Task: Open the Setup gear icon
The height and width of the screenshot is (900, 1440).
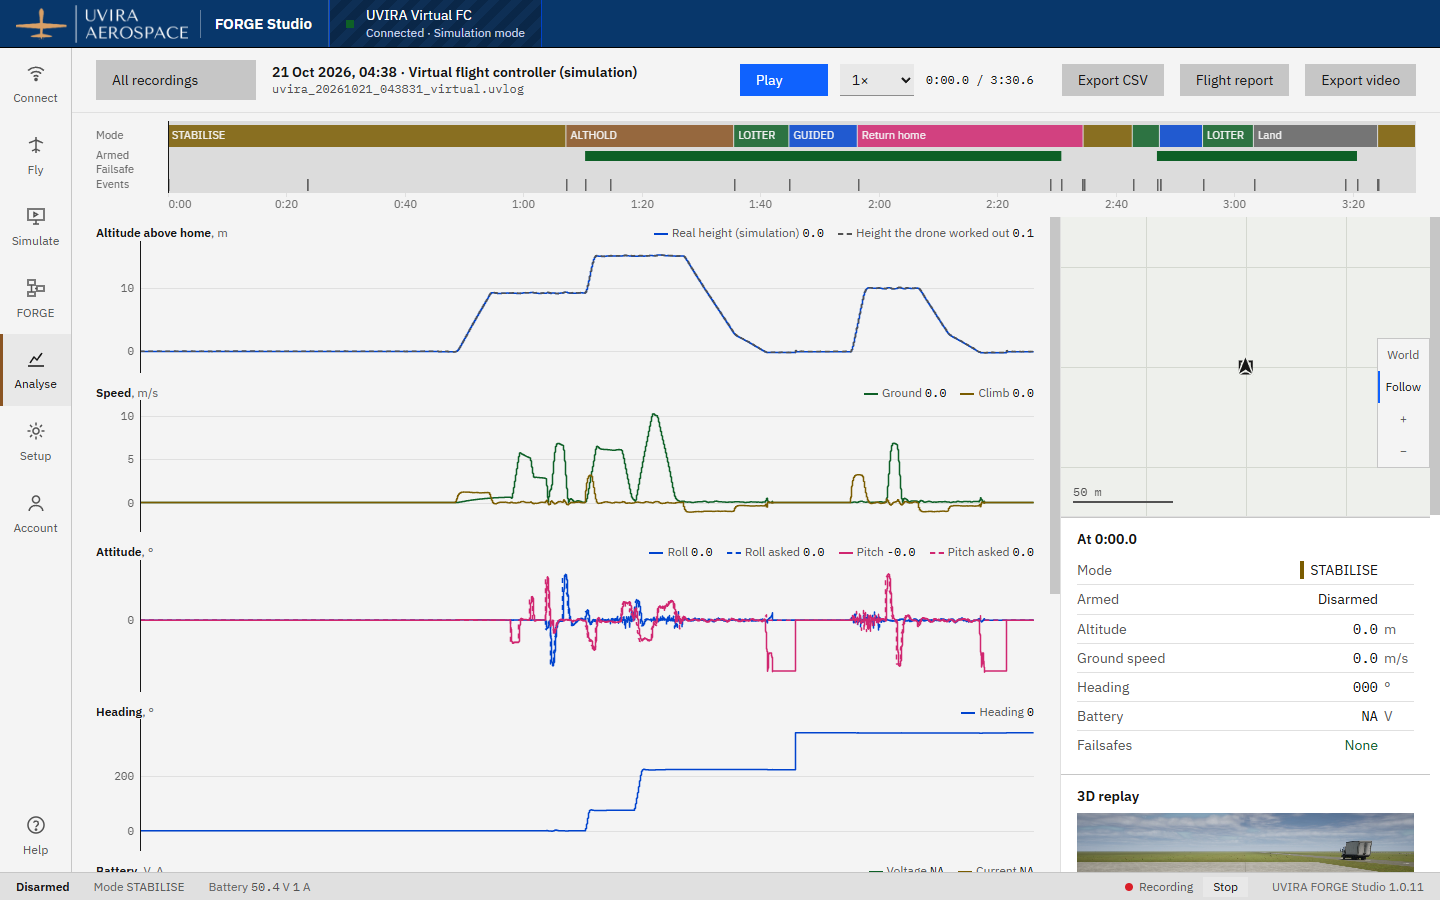Action: [x=36, y=442]
